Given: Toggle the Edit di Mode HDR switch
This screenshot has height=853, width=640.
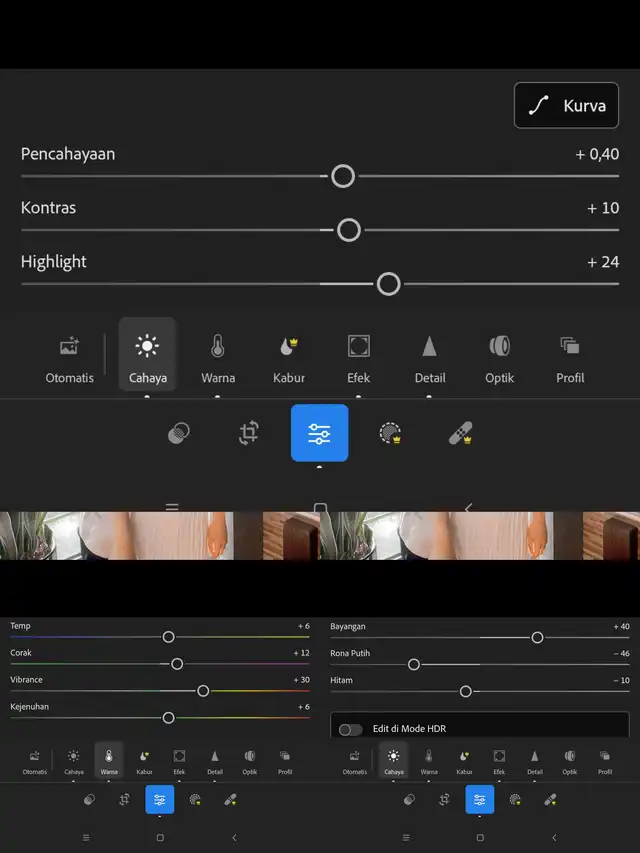Looking at the screenshot, I should coord(350,730).
